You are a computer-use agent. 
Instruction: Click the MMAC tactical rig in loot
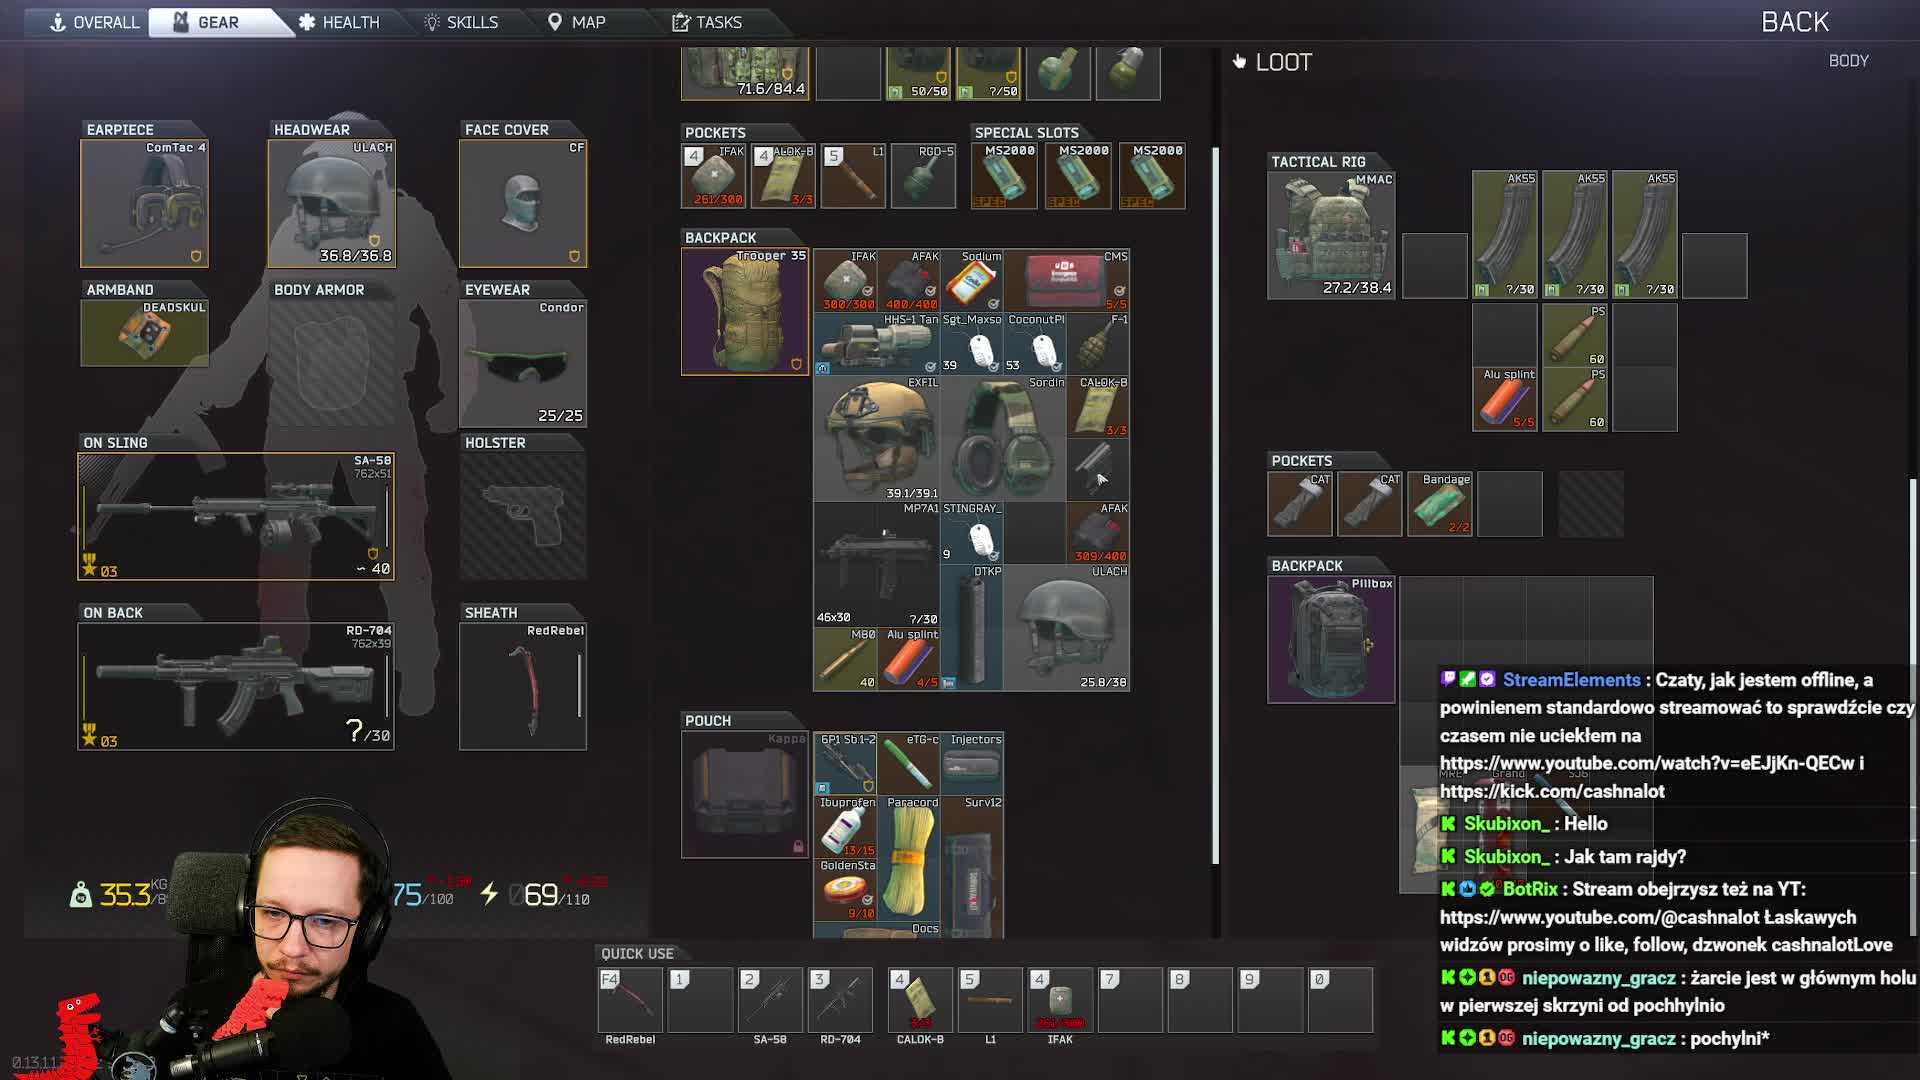[x=1331, y=235]
